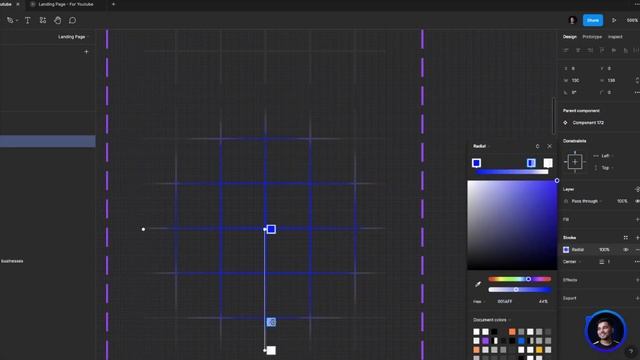
Task: Edit the layer 100% opacity value
Action: pos(622,201)
